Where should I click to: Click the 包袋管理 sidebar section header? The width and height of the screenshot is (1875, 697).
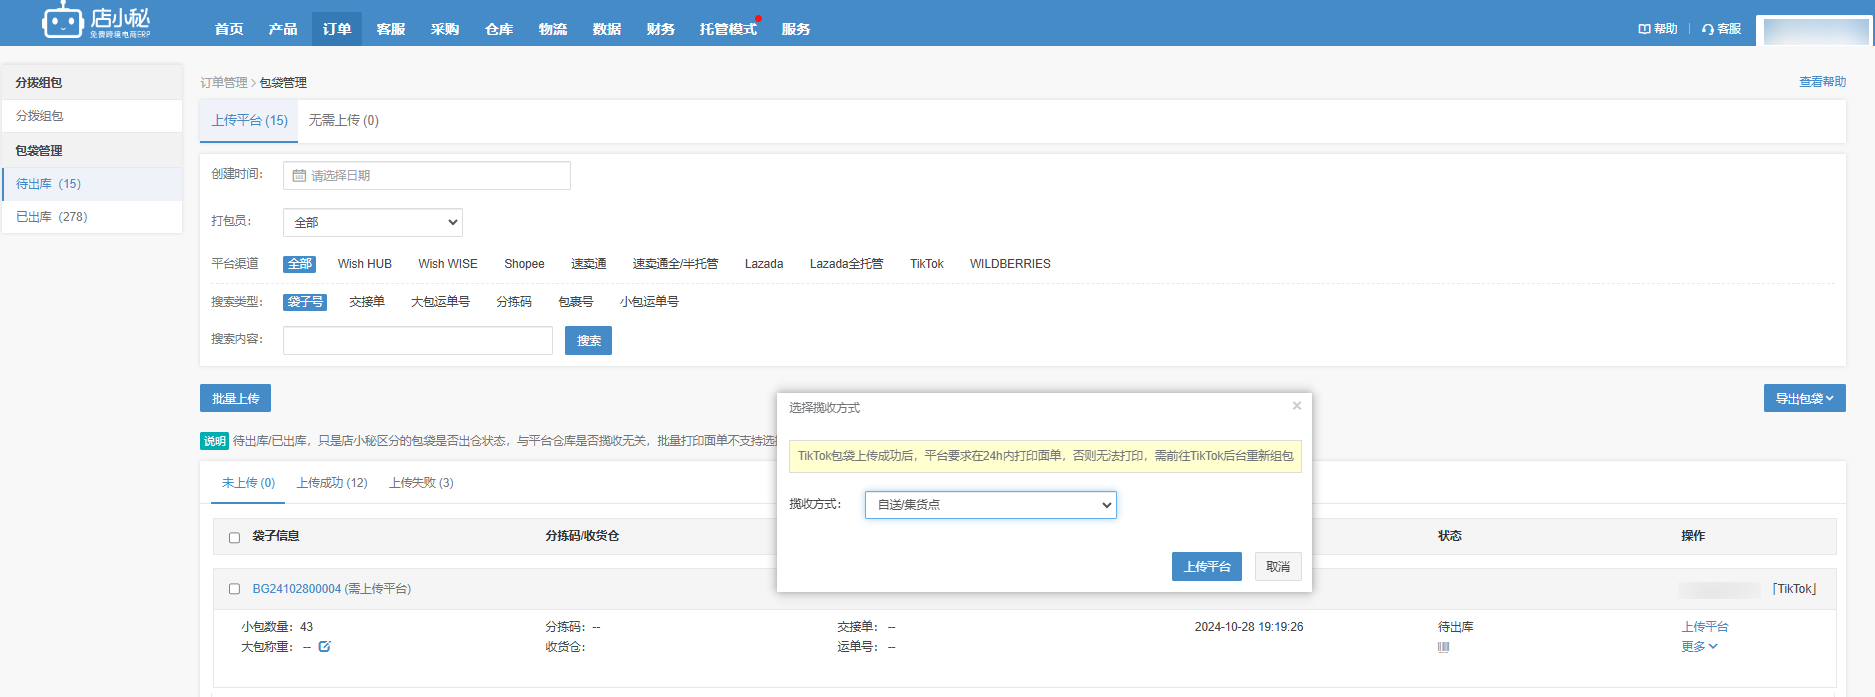[x=92, y=150]
